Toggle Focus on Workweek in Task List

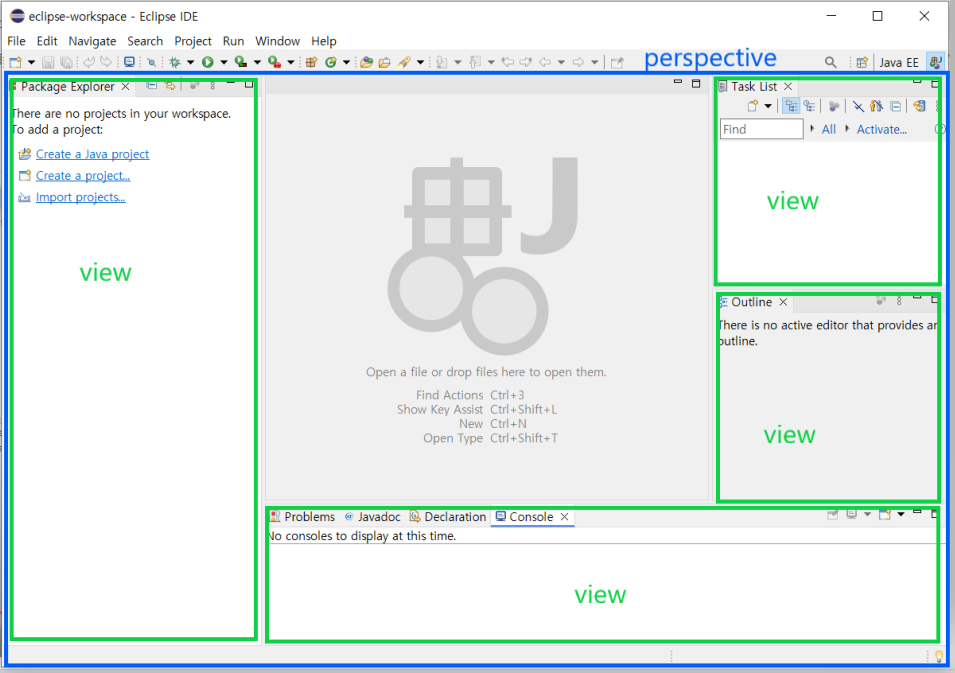click(x=833, y=106)
